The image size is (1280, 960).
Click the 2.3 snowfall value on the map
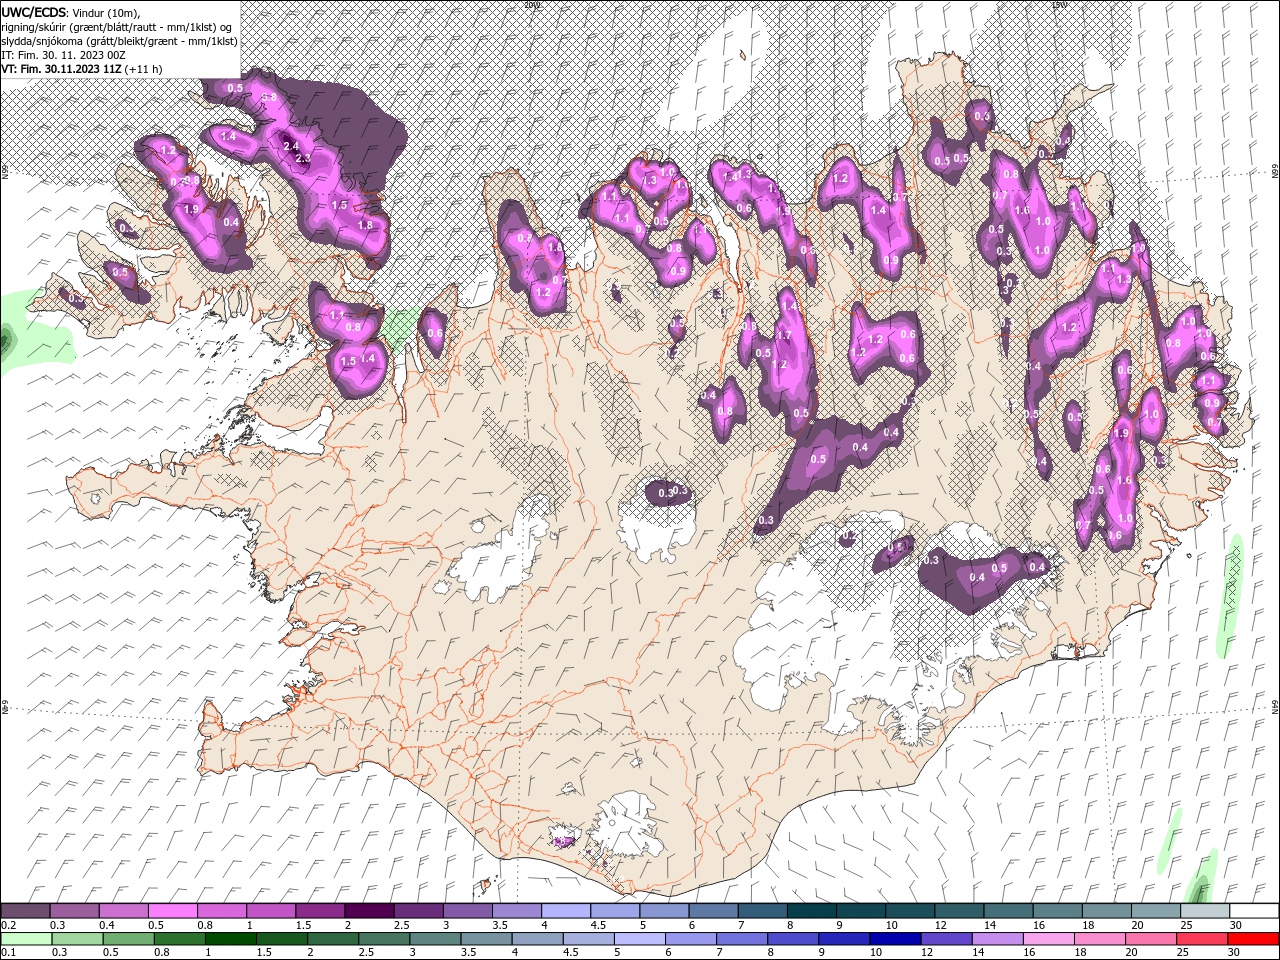point(303,158)
